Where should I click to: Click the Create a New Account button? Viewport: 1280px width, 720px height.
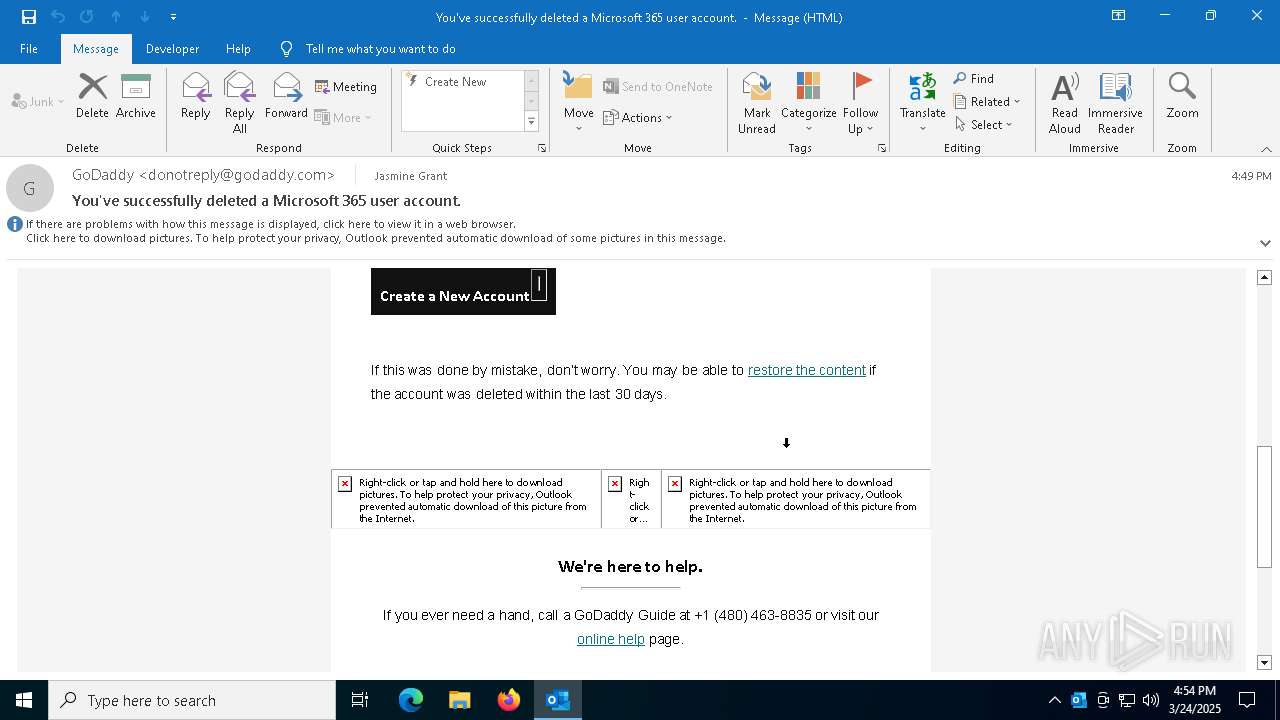(463, 292)
